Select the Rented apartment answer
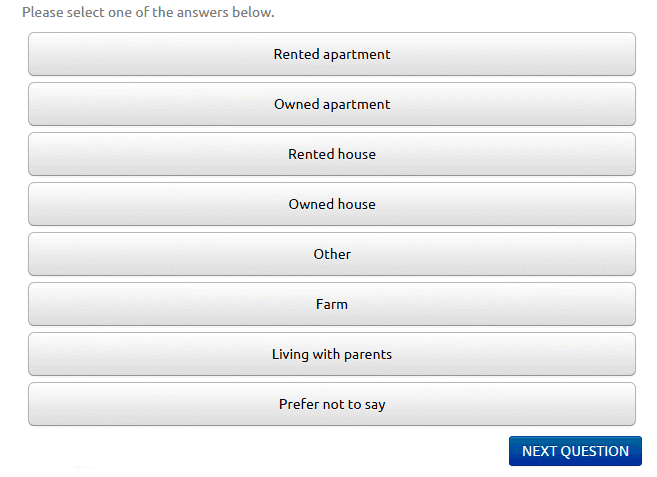657x477 pixels. coord(332,54)
